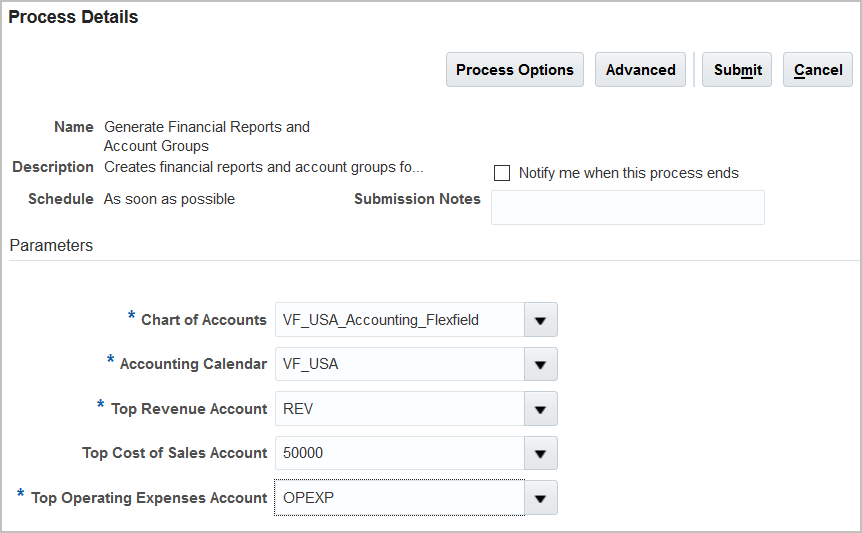Cancel the process details dialog
Screen dimensions: 862x533
pos(817,70)
